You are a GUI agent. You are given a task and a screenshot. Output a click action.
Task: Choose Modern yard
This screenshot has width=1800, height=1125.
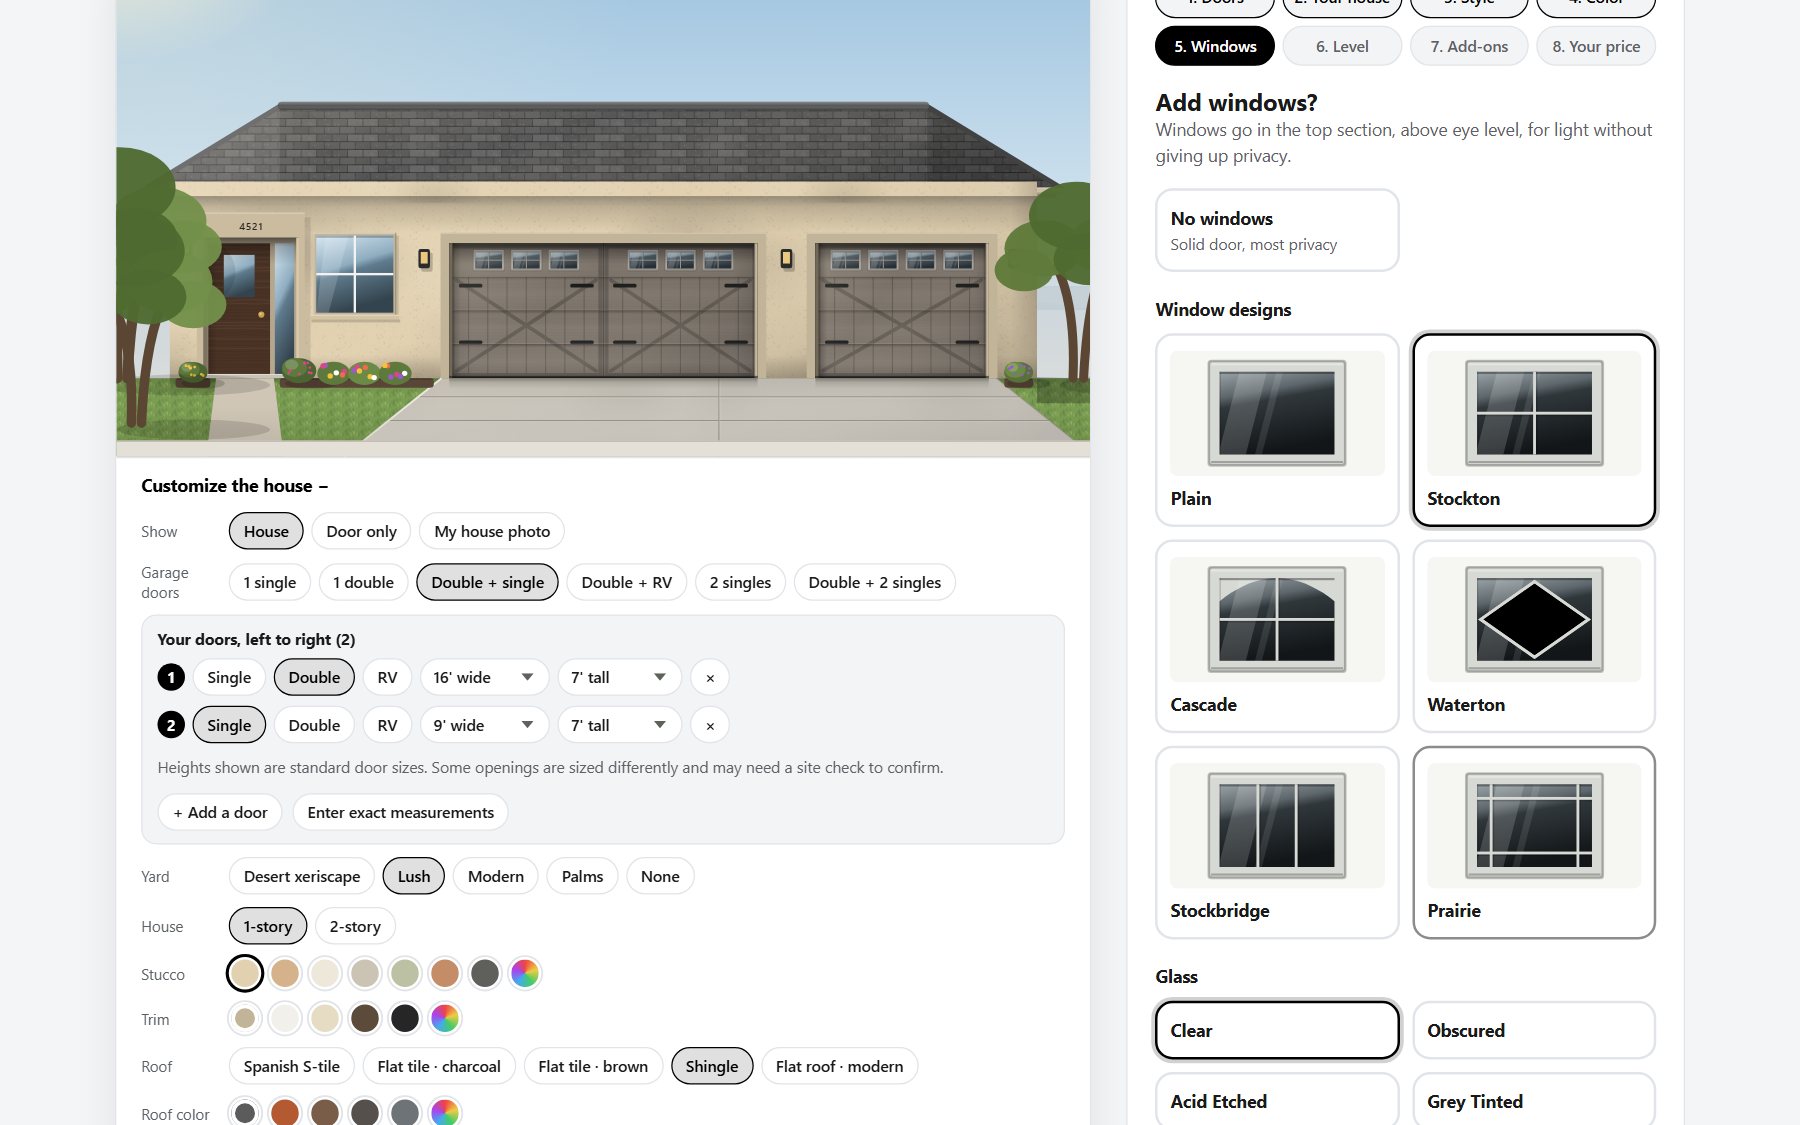pos(496,877)
